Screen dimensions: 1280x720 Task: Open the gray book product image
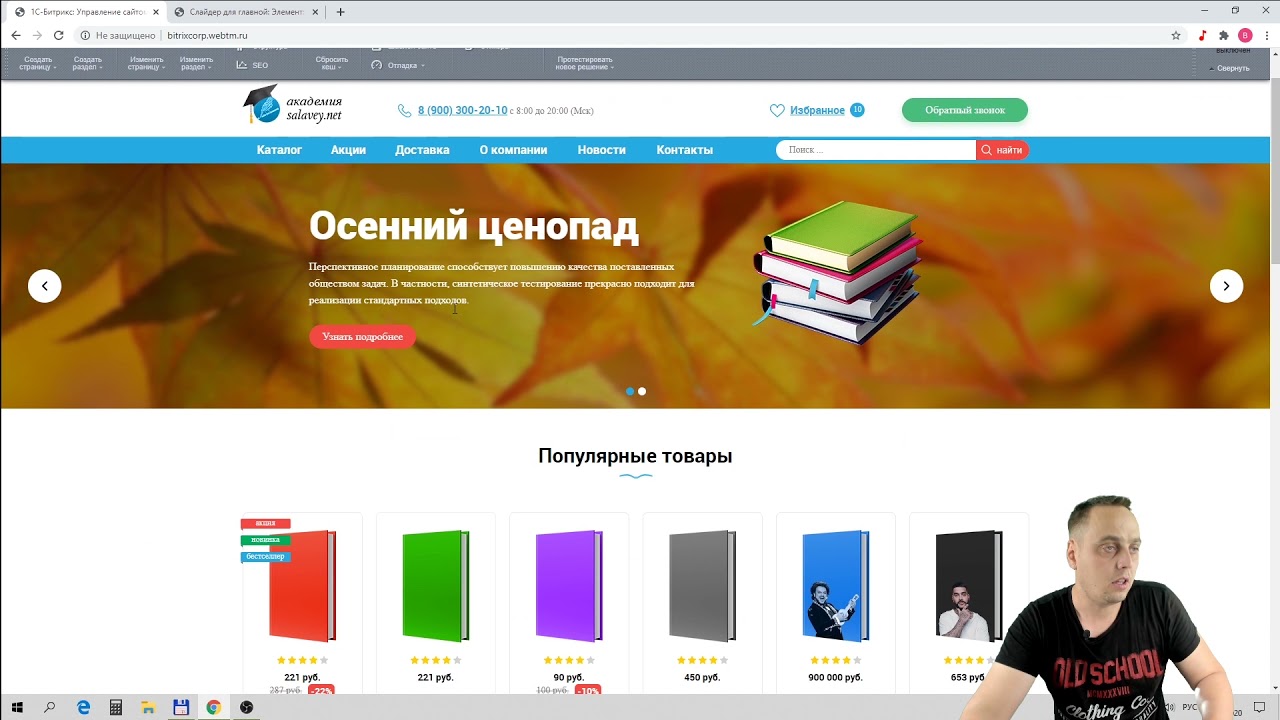[702, 585]
